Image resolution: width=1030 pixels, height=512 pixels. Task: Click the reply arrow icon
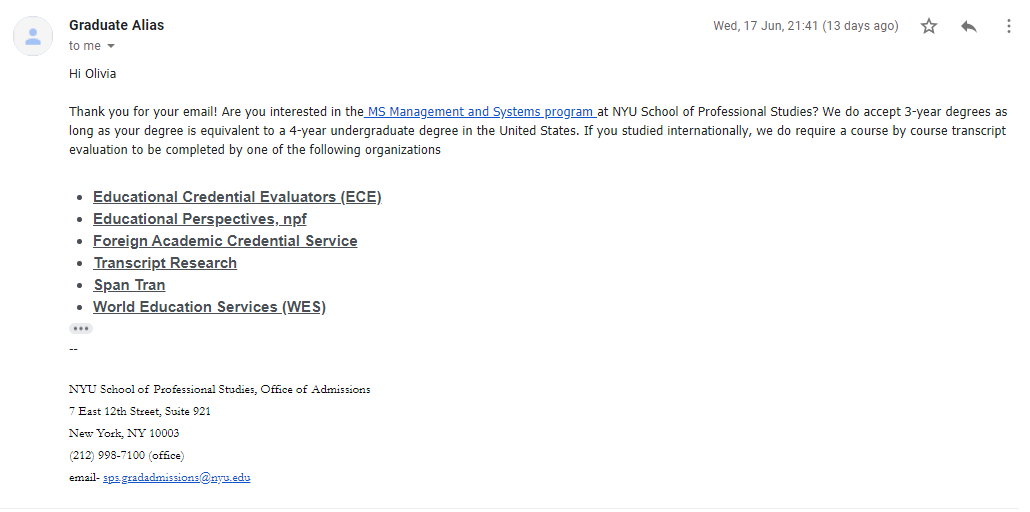coord(968,26)
